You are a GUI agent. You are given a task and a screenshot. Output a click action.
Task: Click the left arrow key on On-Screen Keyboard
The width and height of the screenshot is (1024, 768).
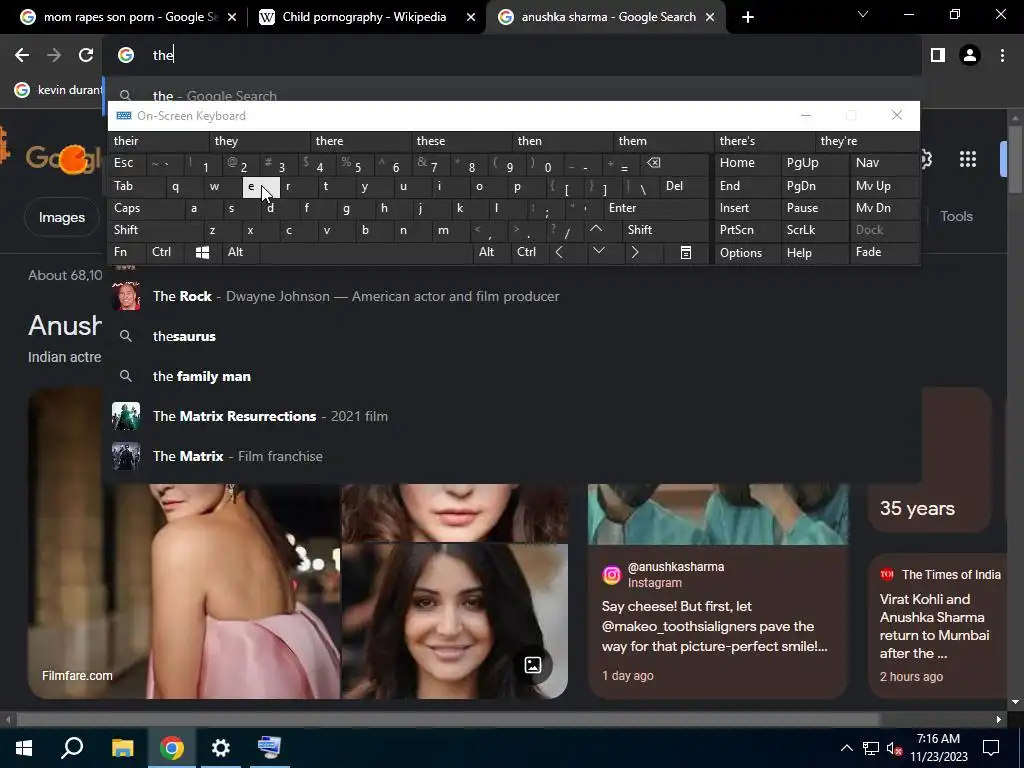click(x=559, y=252)
